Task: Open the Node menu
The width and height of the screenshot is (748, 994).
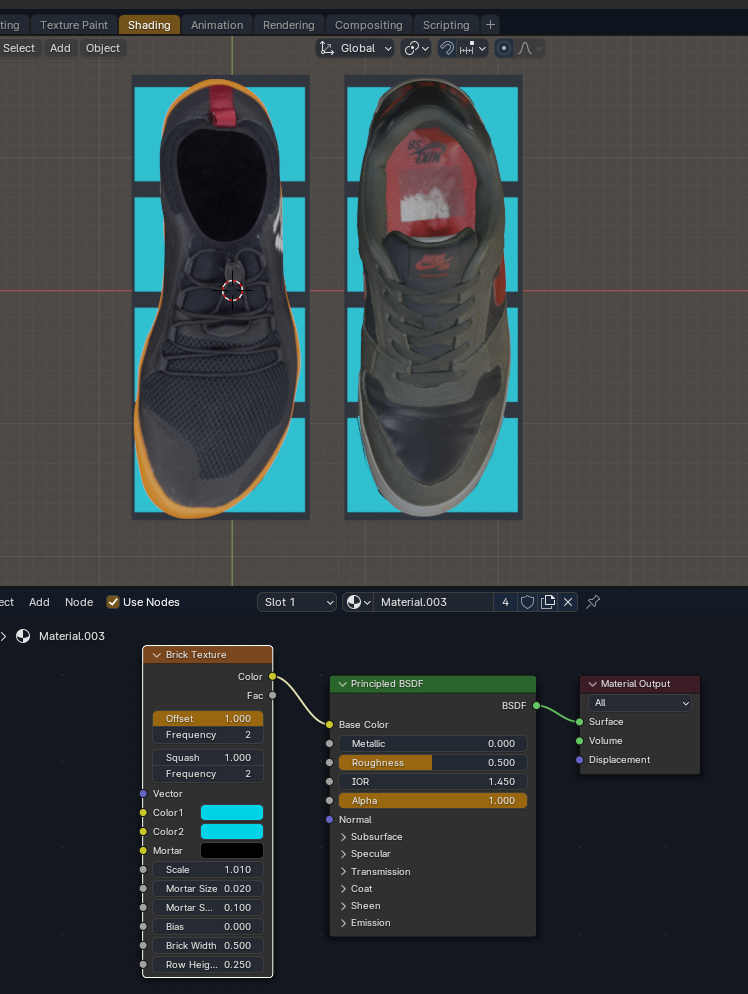Action: click(79, 602)
